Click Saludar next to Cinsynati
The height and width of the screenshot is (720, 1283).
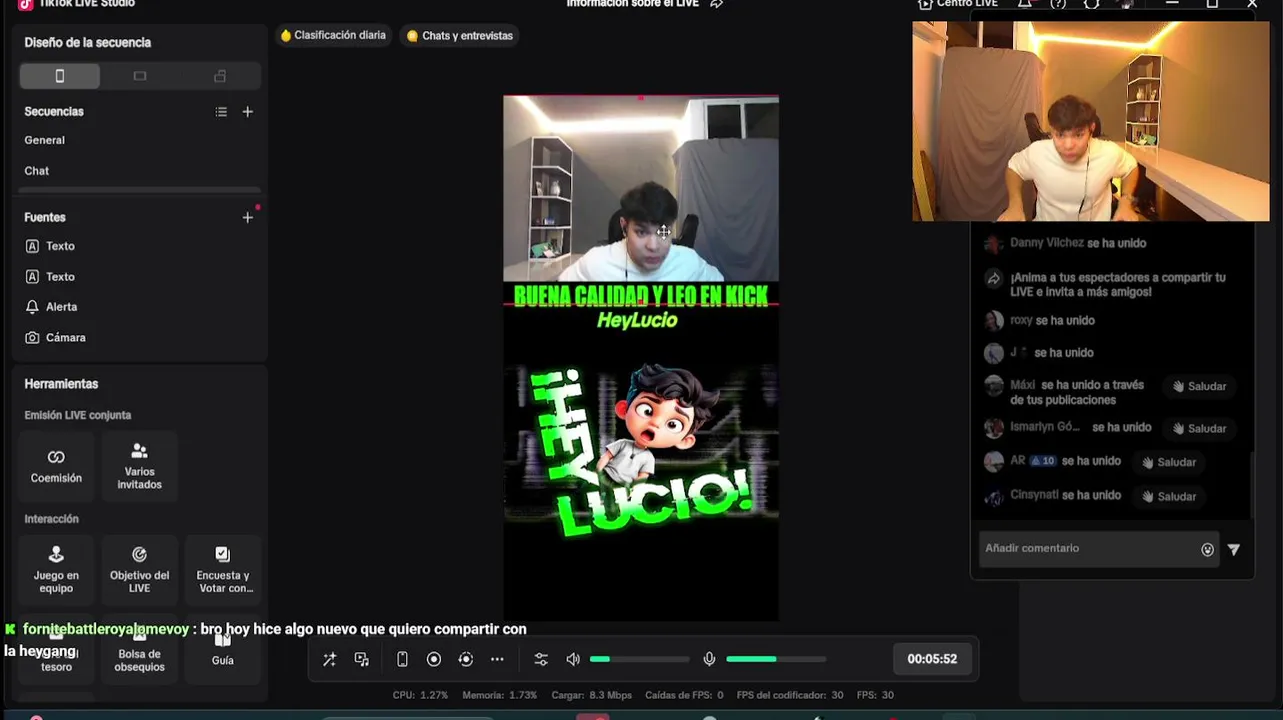click(x=1169, y=496)
